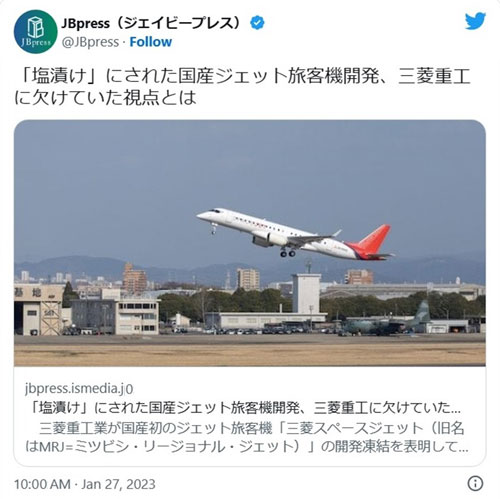The width and height of the screenshot is (500, 499).
Task: Click description line mentioning MRJ=ミツビシ・リージョナル
Action: tap(247, 447)
